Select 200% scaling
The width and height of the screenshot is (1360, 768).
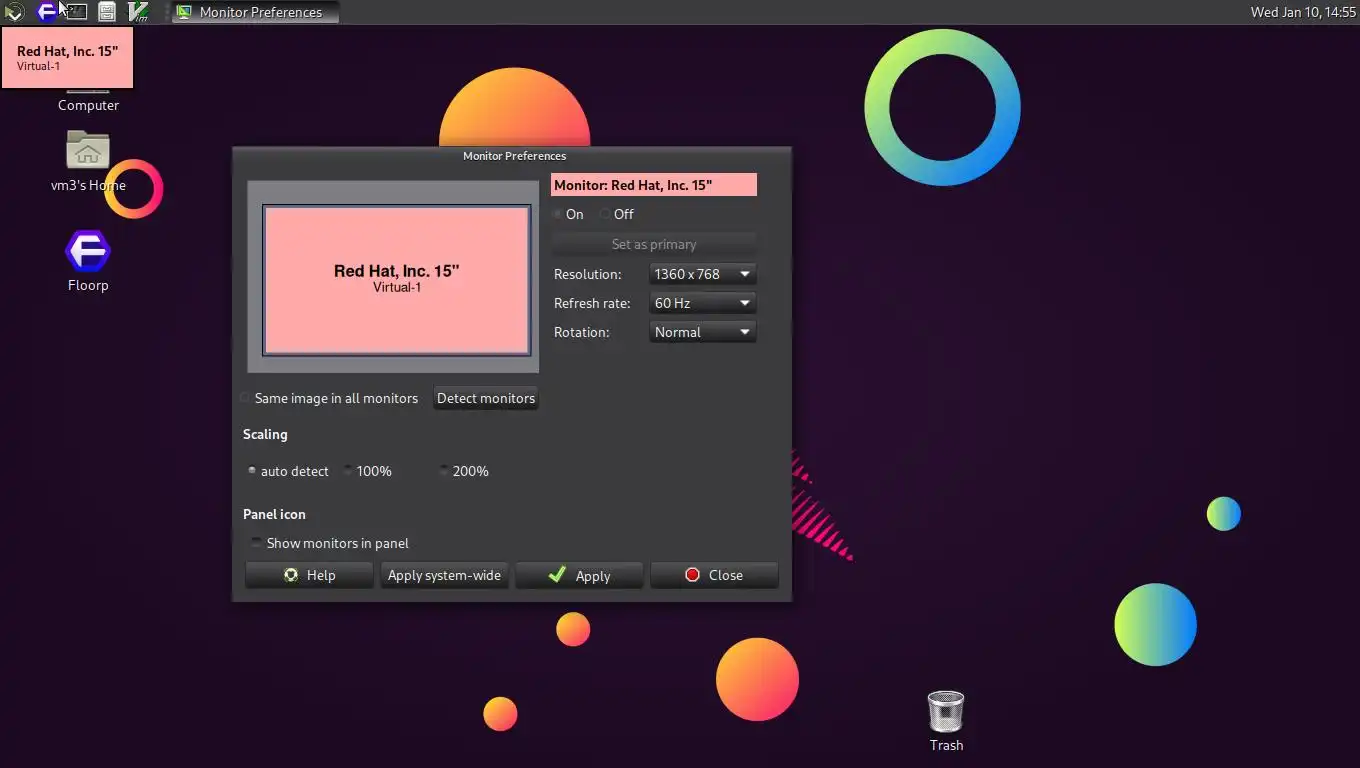coord(463,471)
